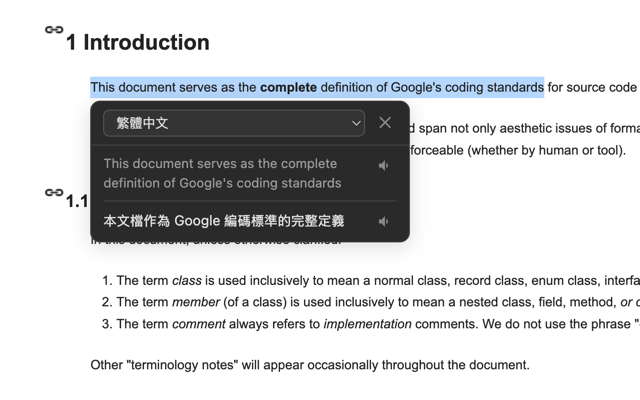Image resolution: width=640 pixels, height=400 pixels.
Task: Click the Other "terminology notes" paragraph
Action: point(309,364)
